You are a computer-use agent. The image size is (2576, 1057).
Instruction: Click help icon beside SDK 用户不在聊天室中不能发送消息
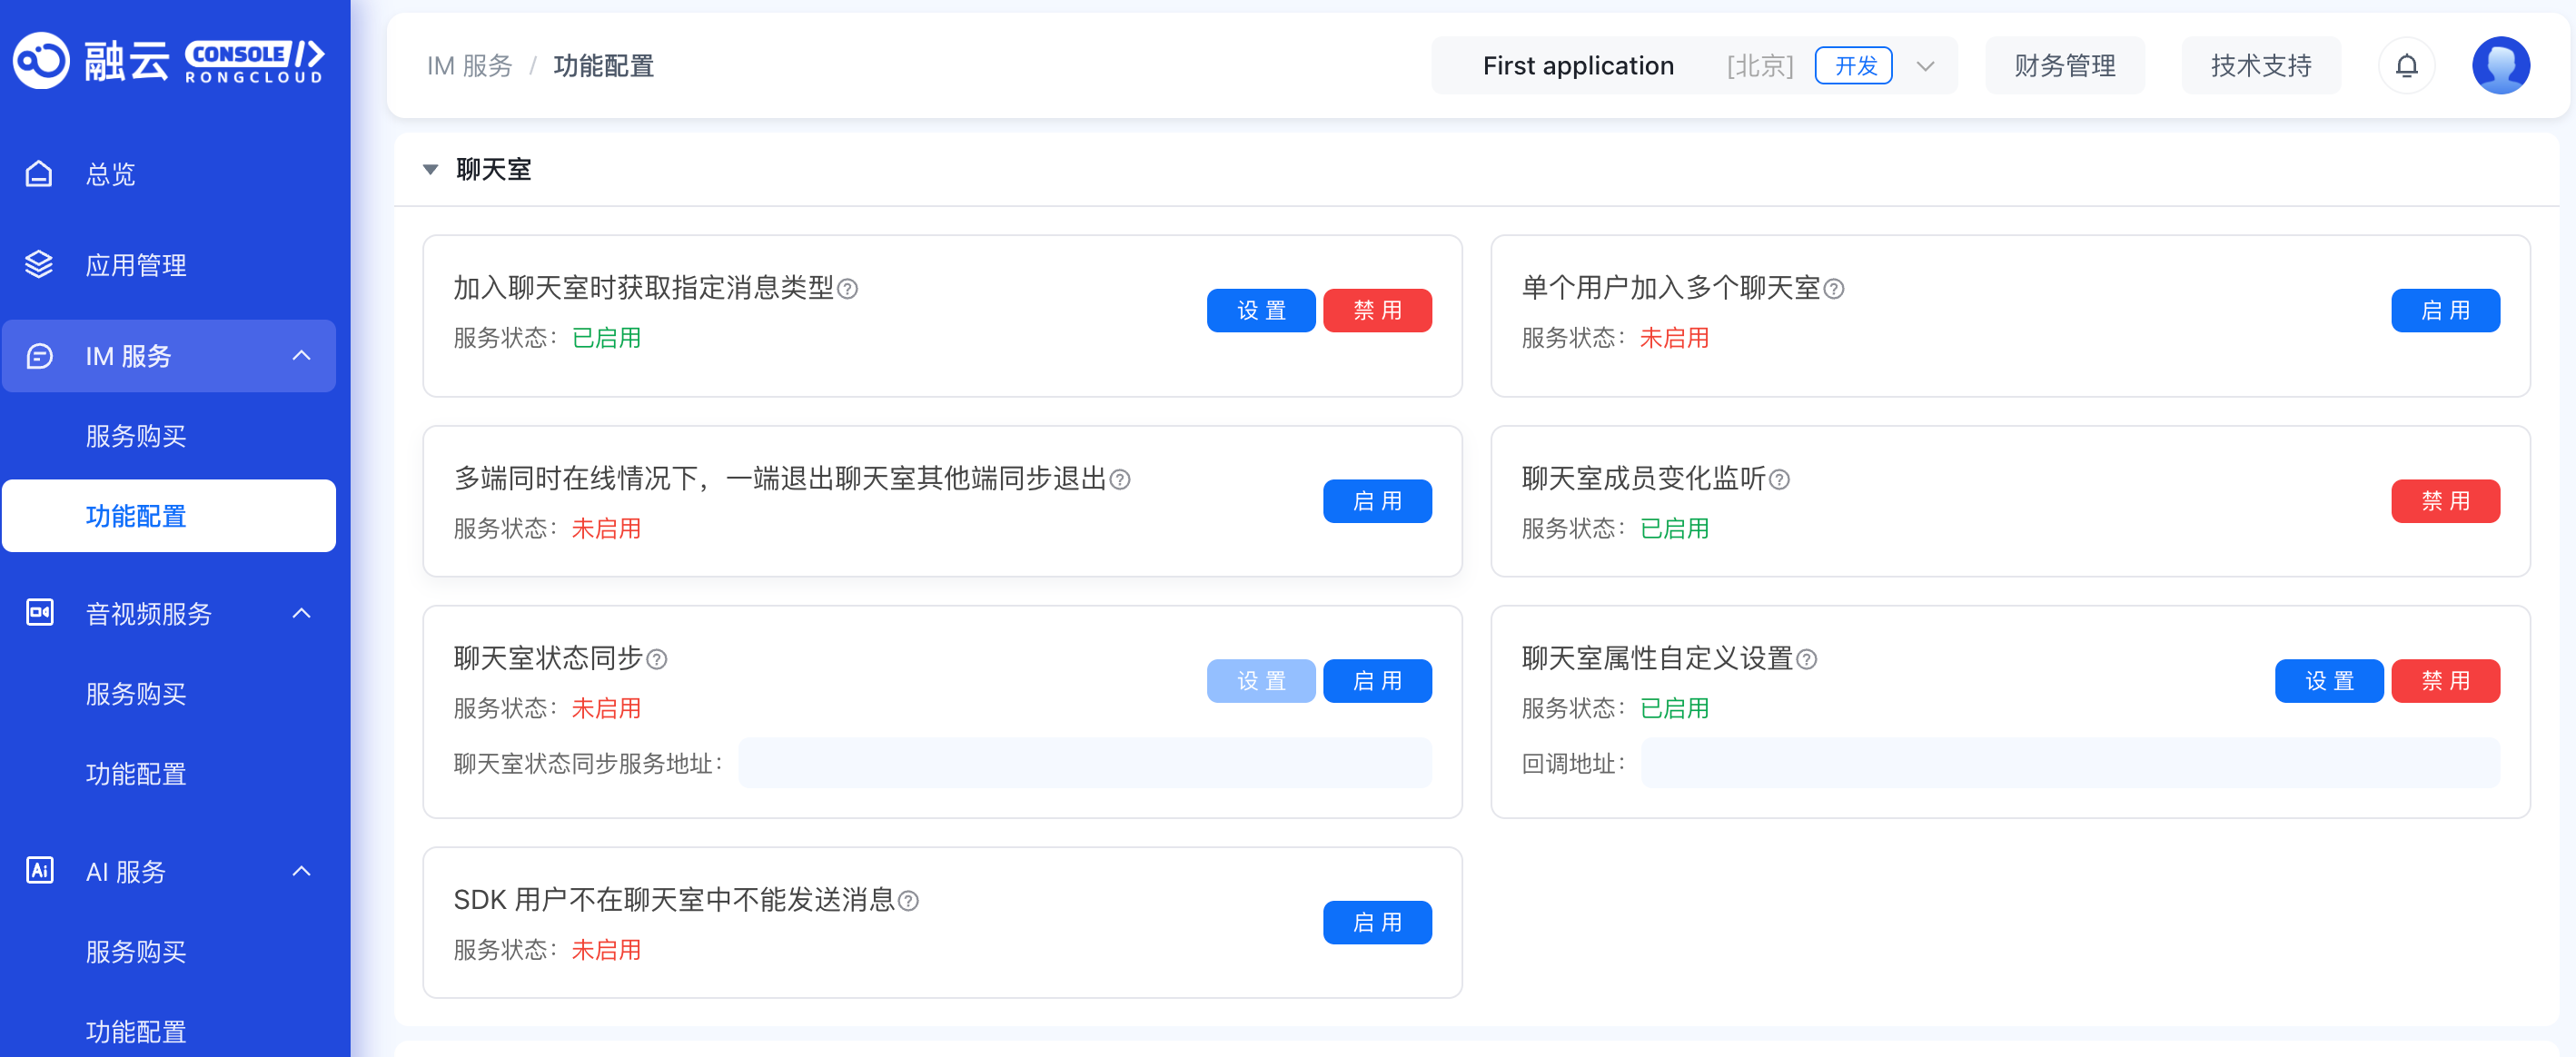point(908,901)
